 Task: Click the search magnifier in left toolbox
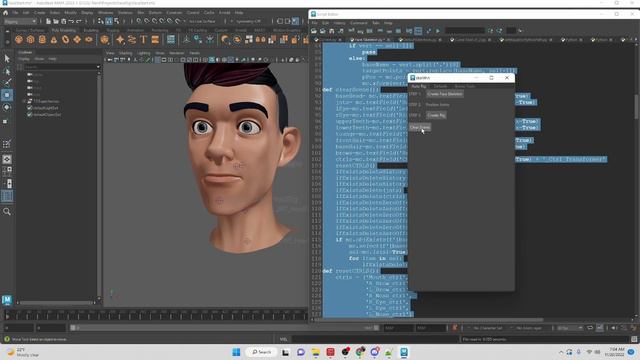(x=7, y=211)
